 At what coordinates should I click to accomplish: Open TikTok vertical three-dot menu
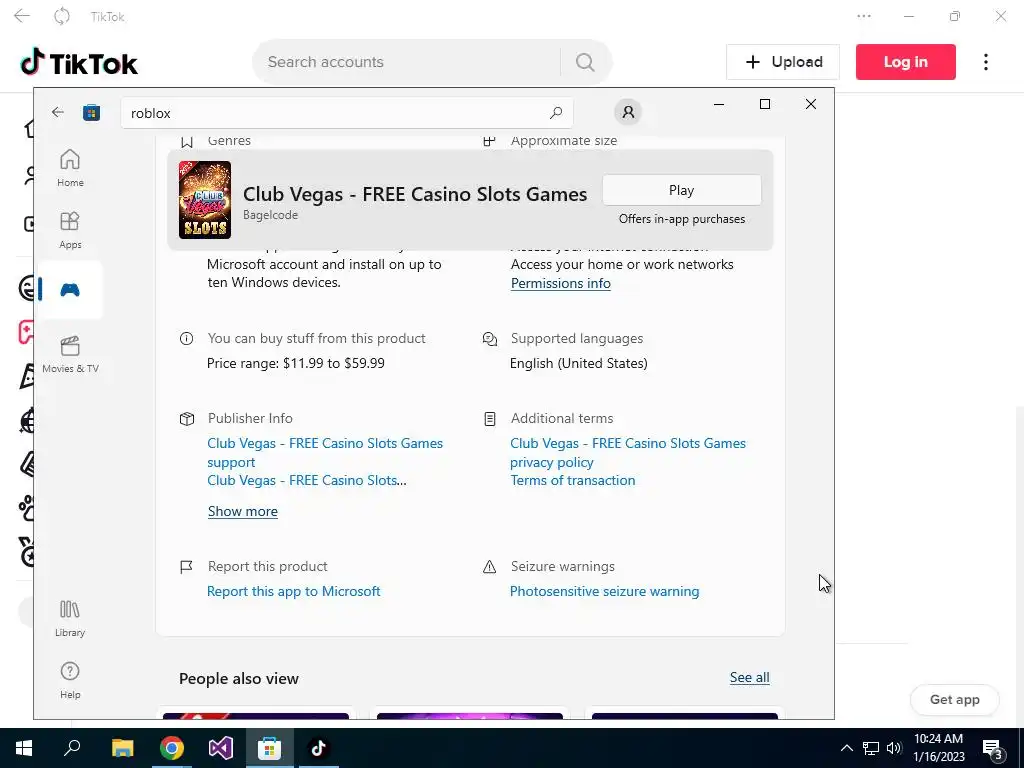coord(986,62)
